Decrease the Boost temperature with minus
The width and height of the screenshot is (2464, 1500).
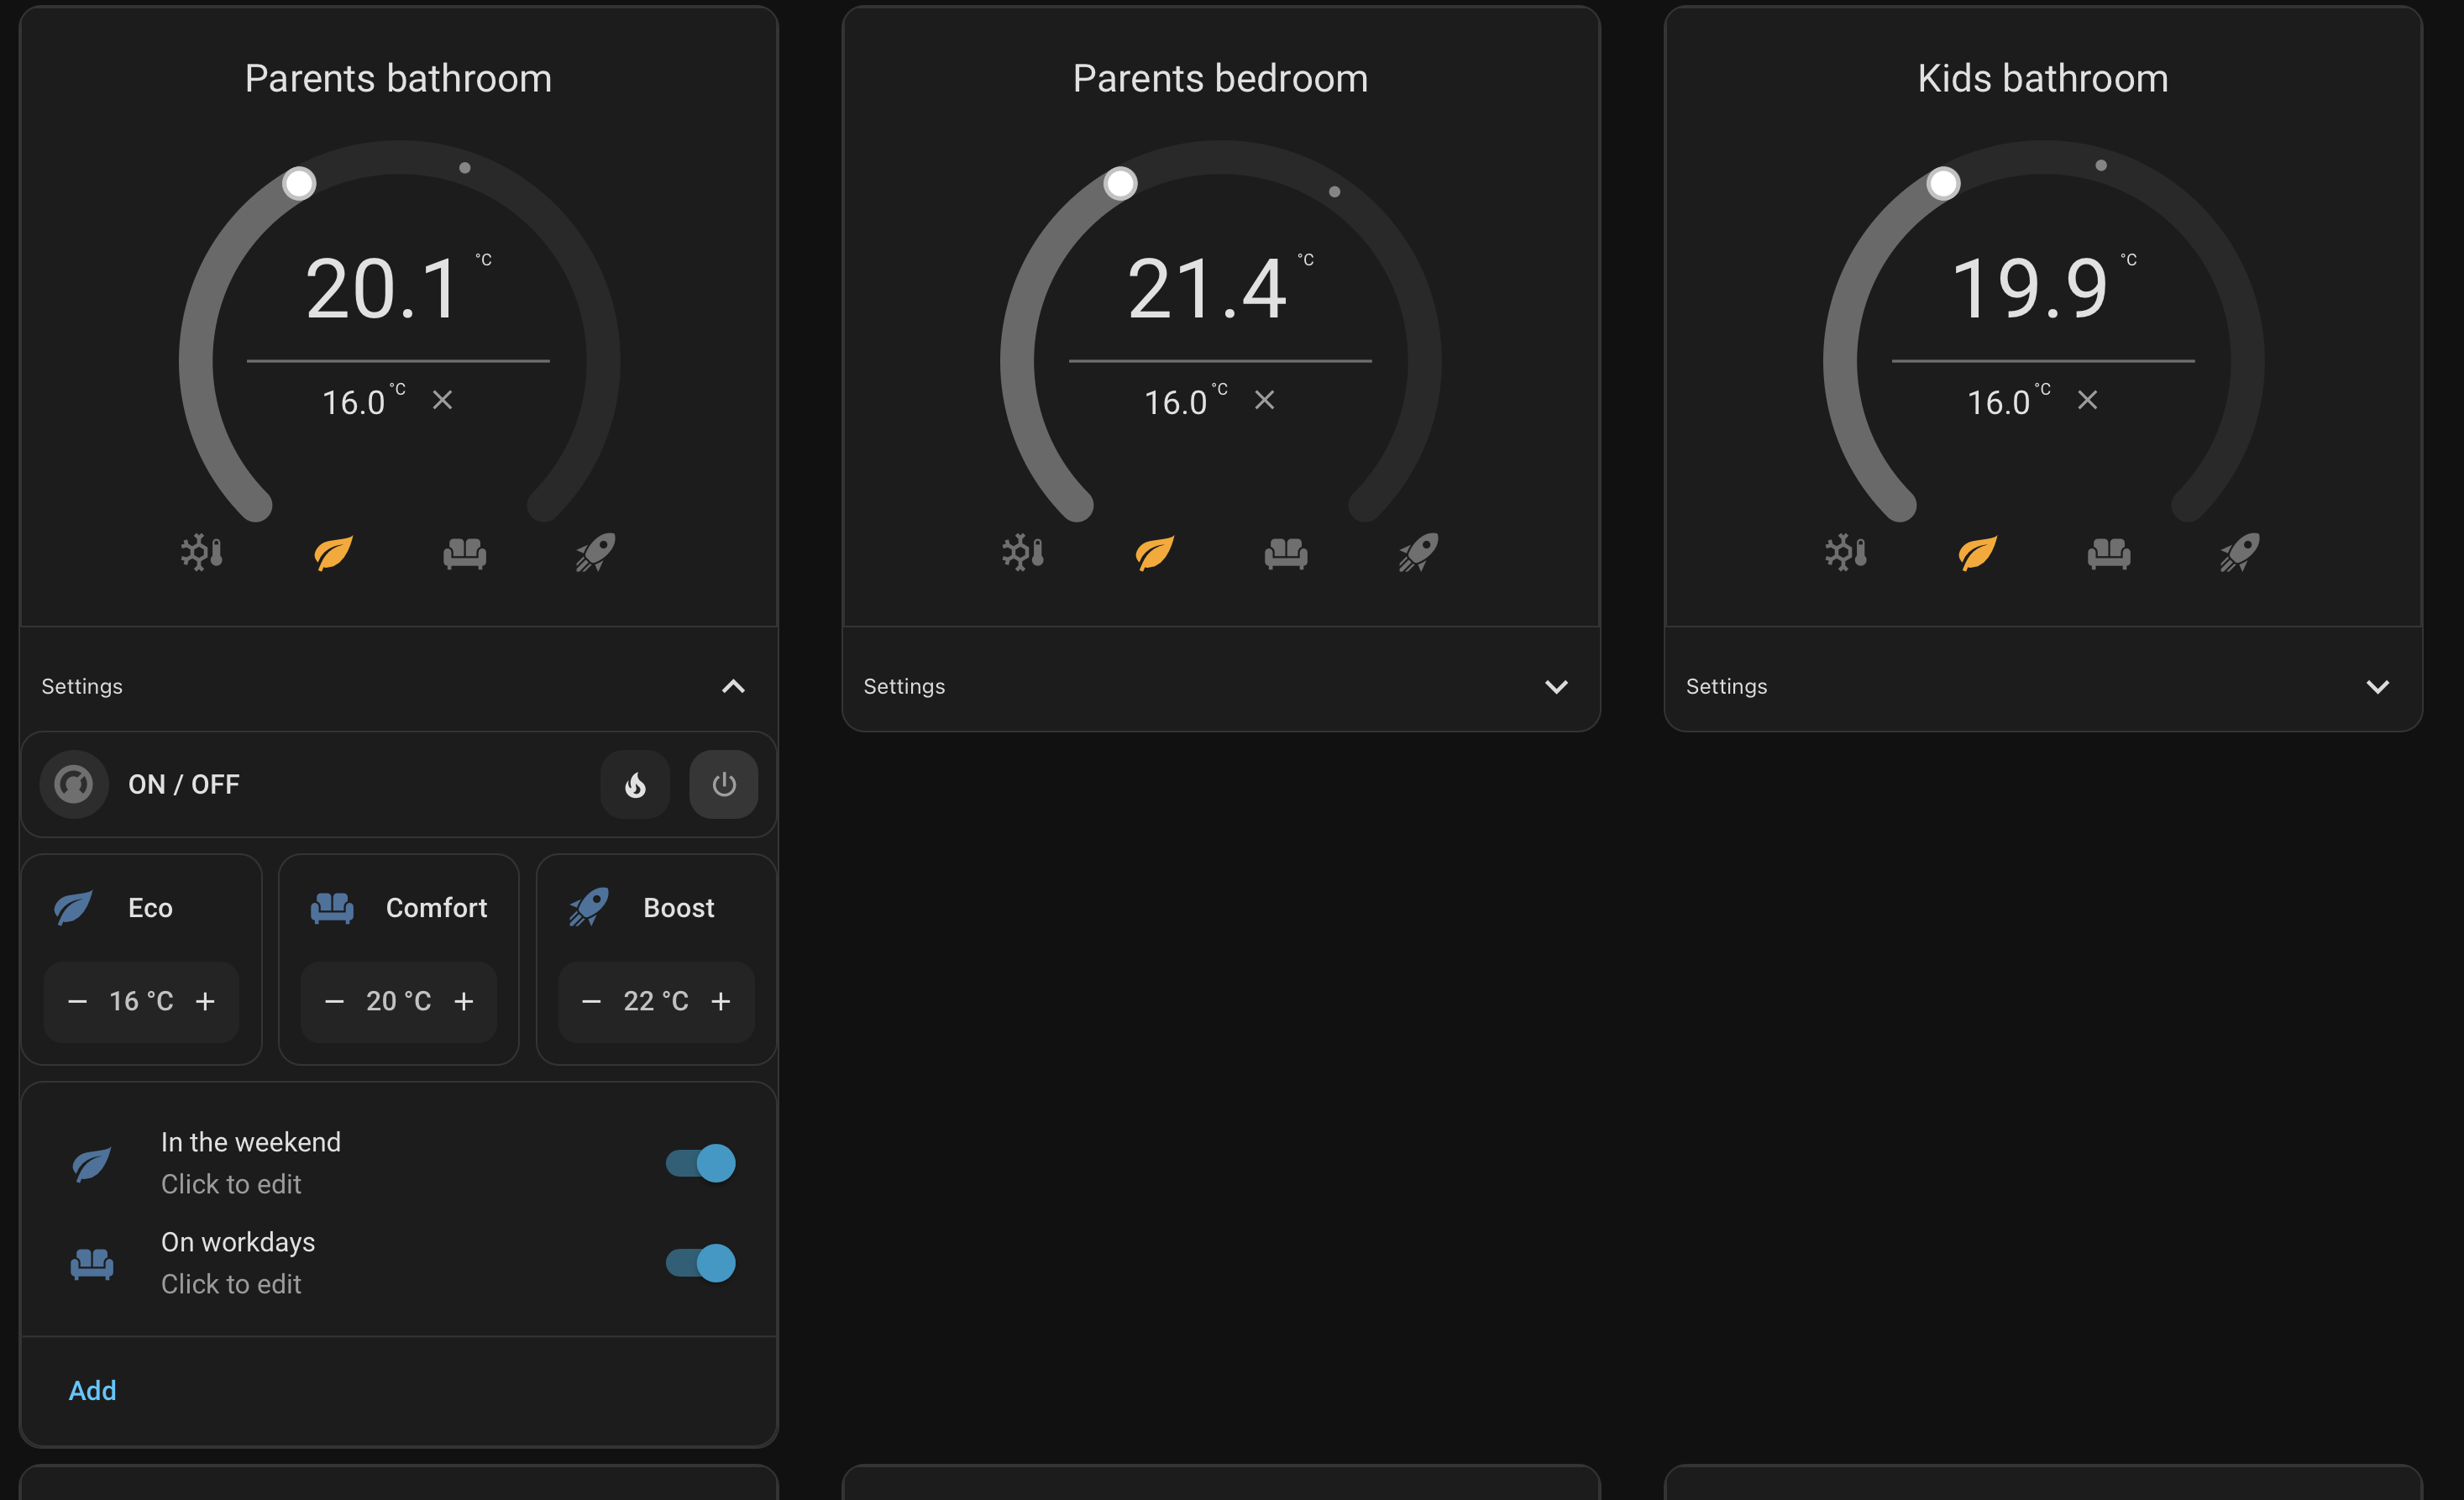[591, 1001]
